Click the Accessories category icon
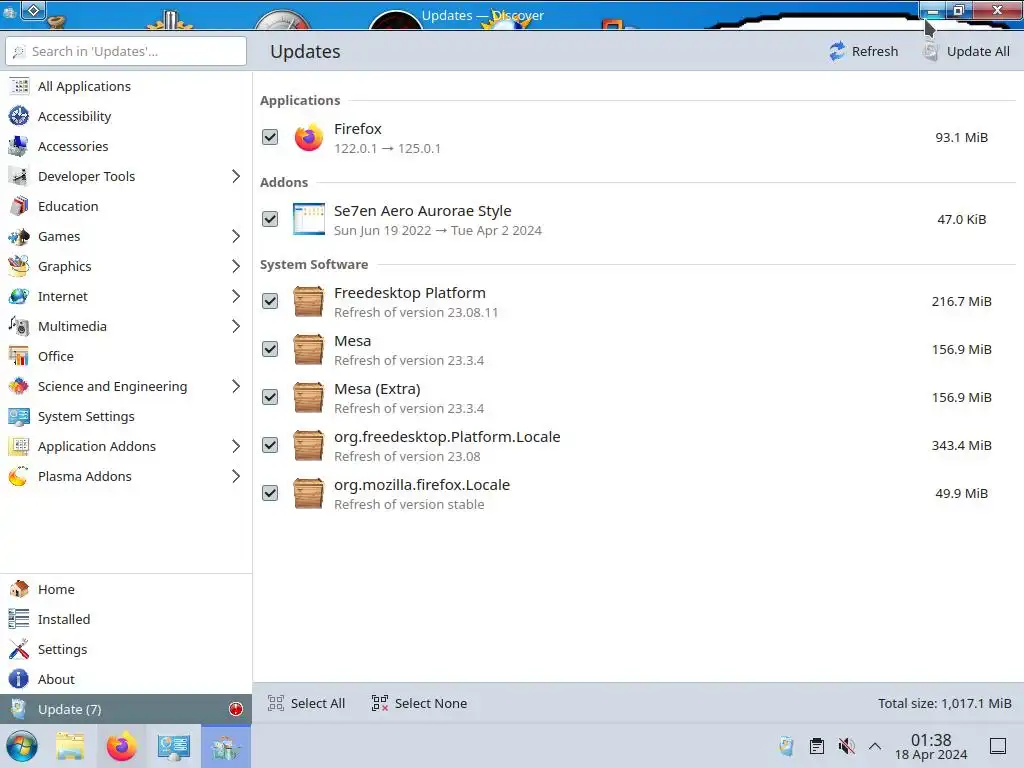 (x=19, y=146)
